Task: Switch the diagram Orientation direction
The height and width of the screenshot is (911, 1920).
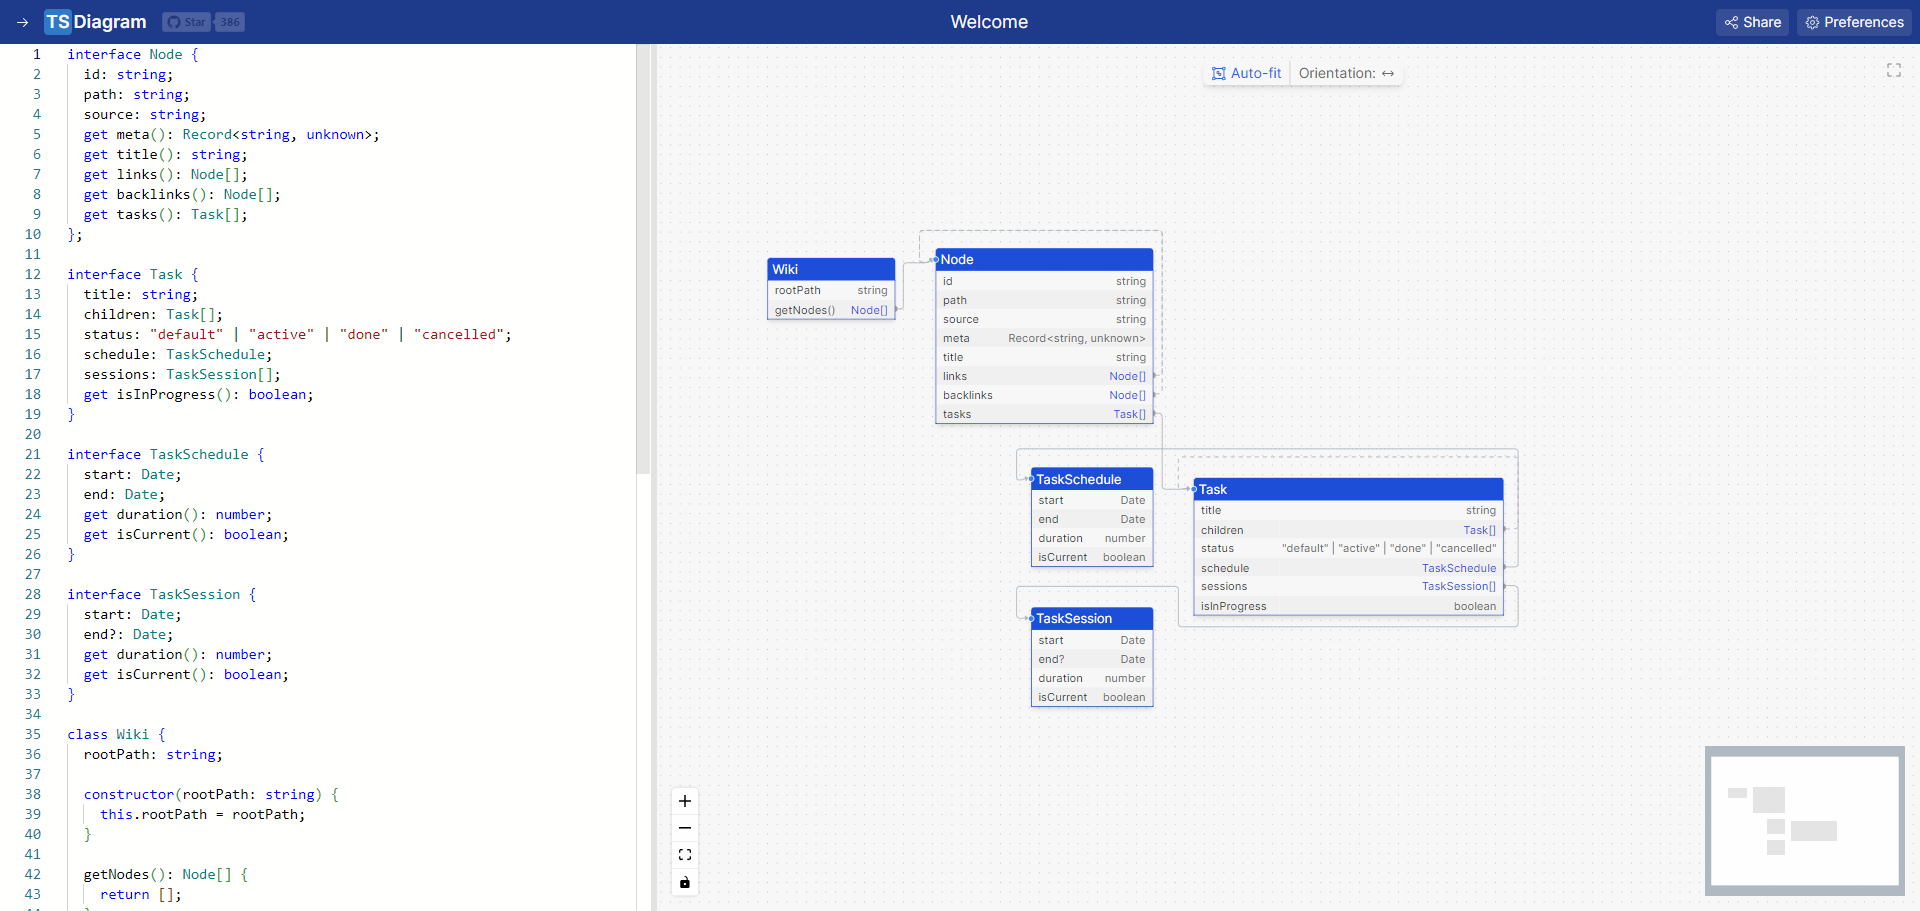Action: pos(1346,73)
